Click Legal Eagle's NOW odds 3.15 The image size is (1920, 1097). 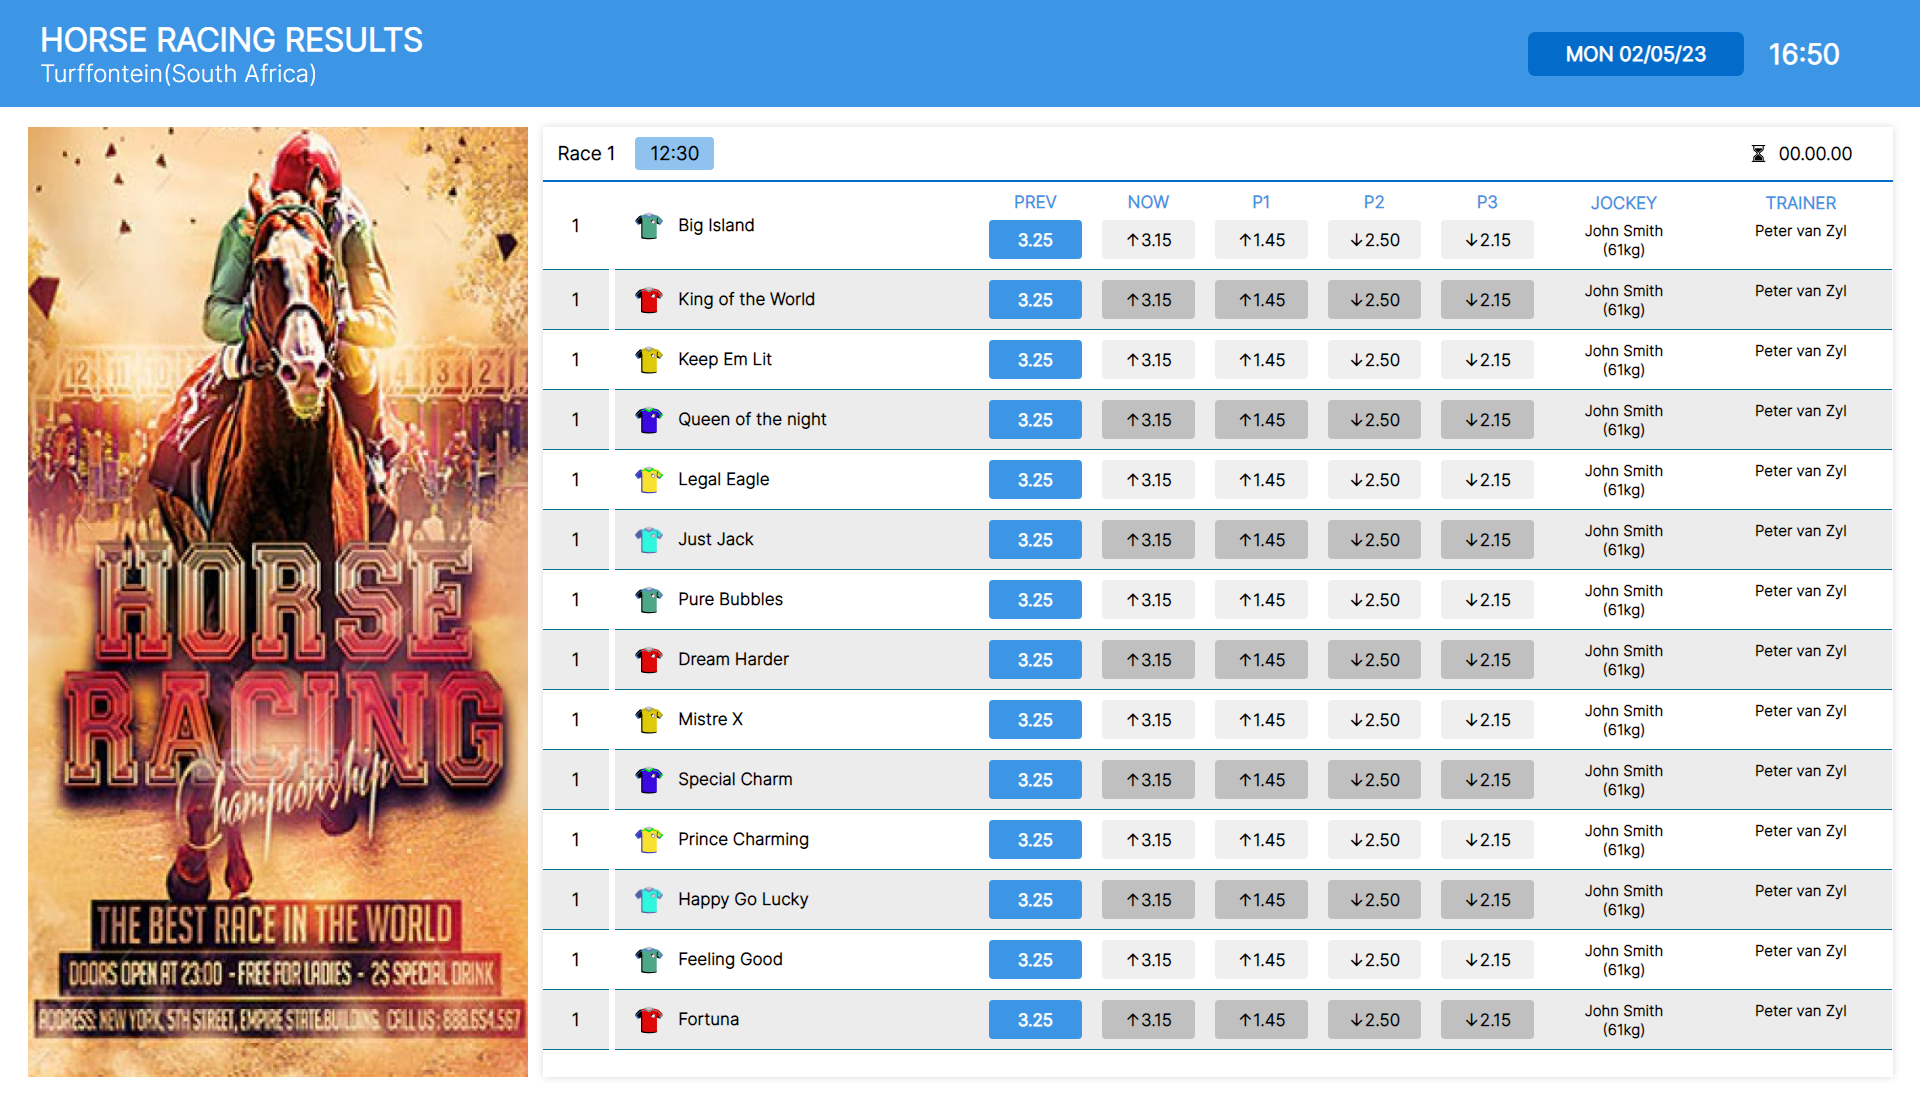(x=1148, y=480)
